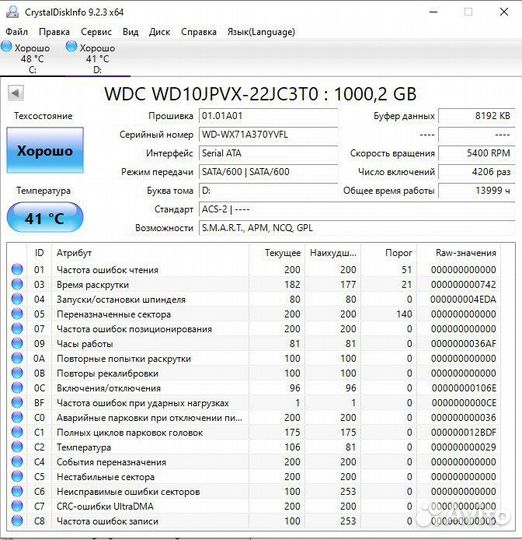Open the Правка menu
Image resolution: width=522 pixels, height=540 pixels.
[54, 32]
